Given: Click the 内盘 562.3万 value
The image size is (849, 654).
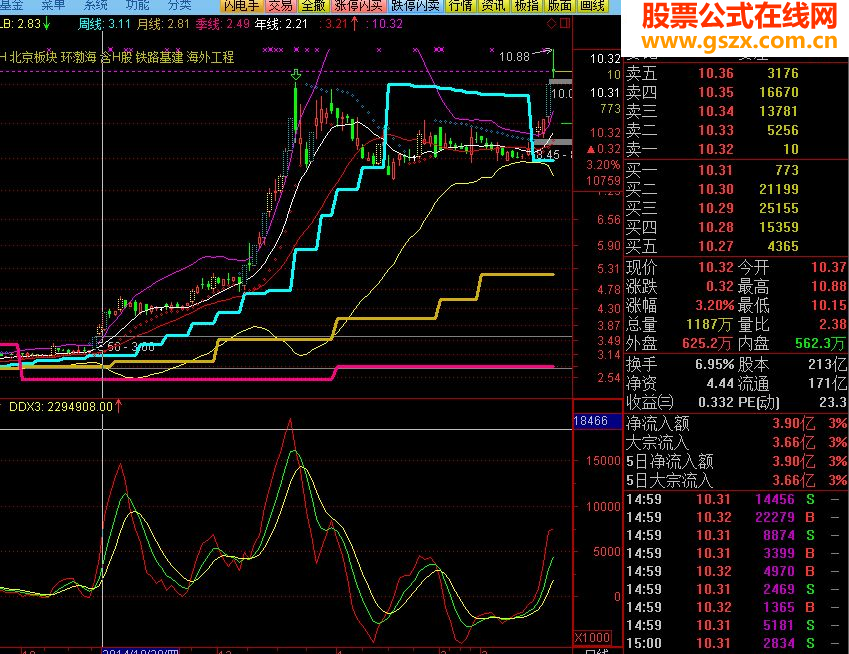Looking at the screenshot, I should (x=820, y=343).
